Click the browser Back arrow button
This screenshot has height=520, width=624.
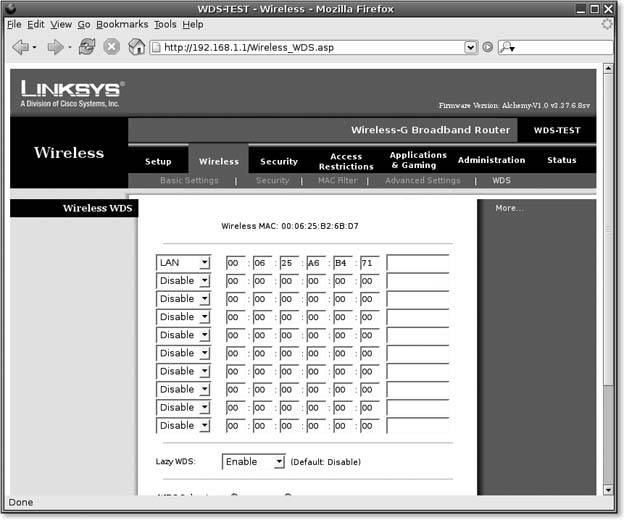20,47
